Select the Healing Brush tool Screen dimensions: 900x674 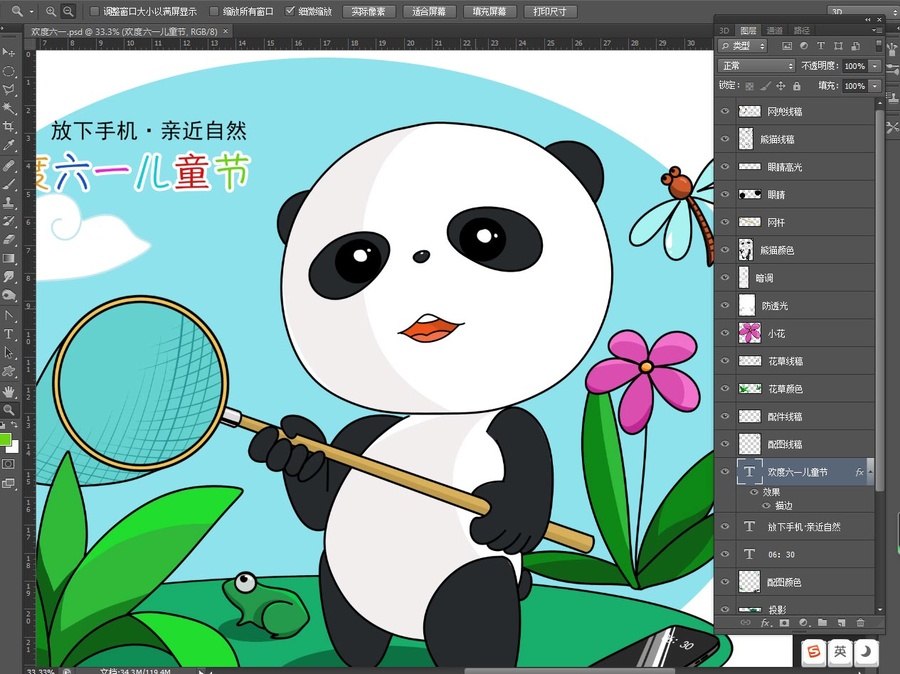click(9, 166)
